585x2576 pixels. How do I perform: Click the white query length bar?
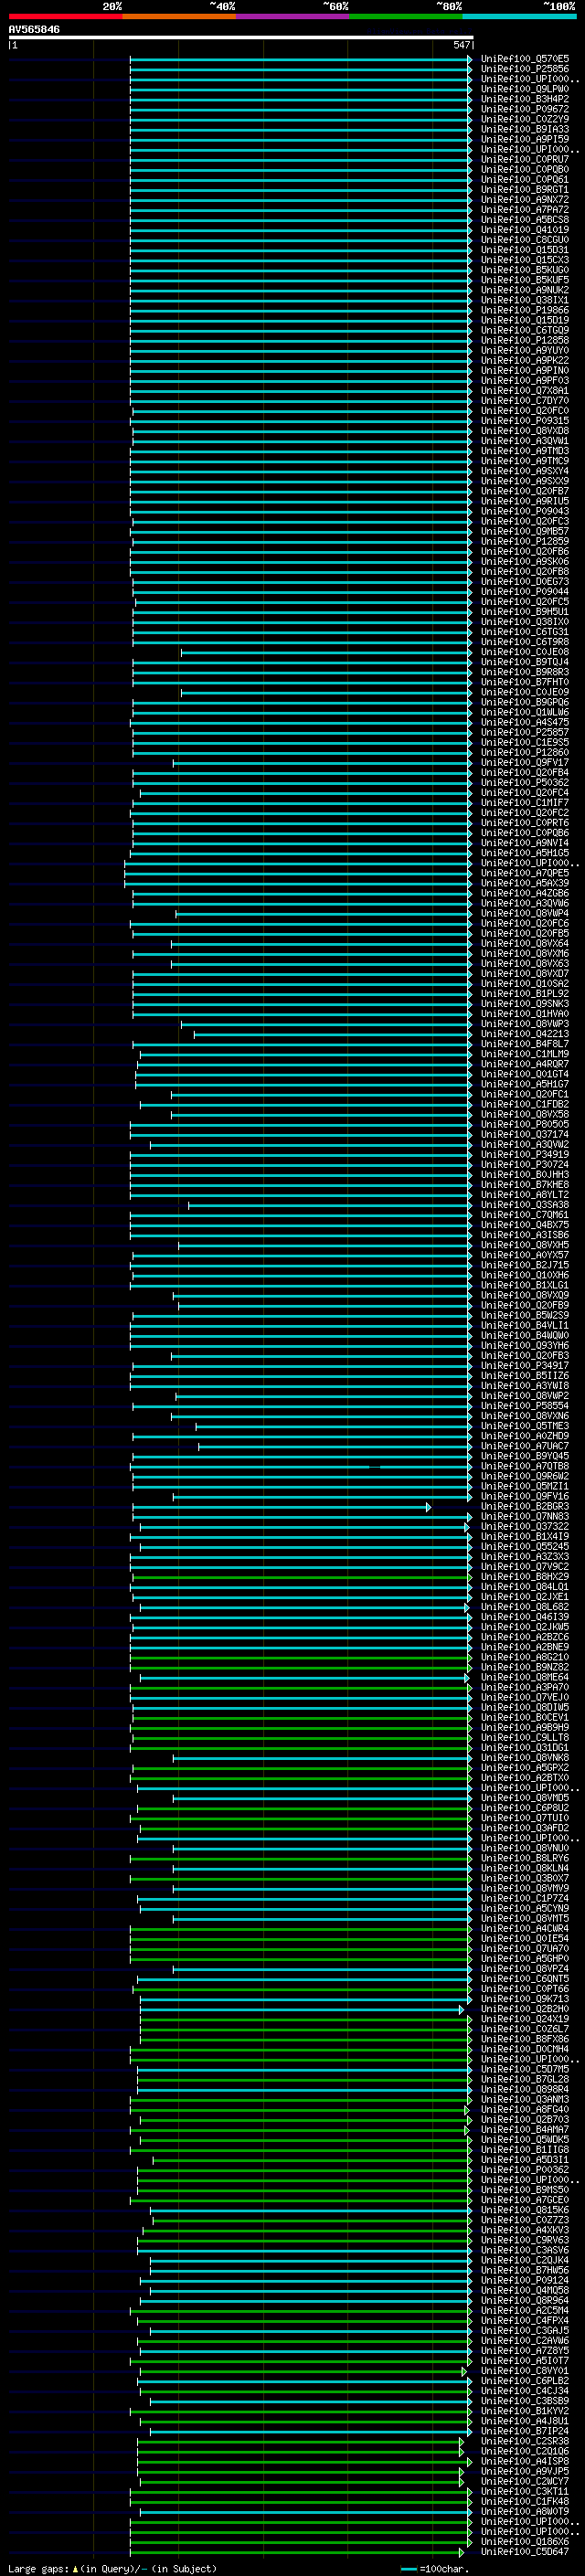tap(241, 37)
